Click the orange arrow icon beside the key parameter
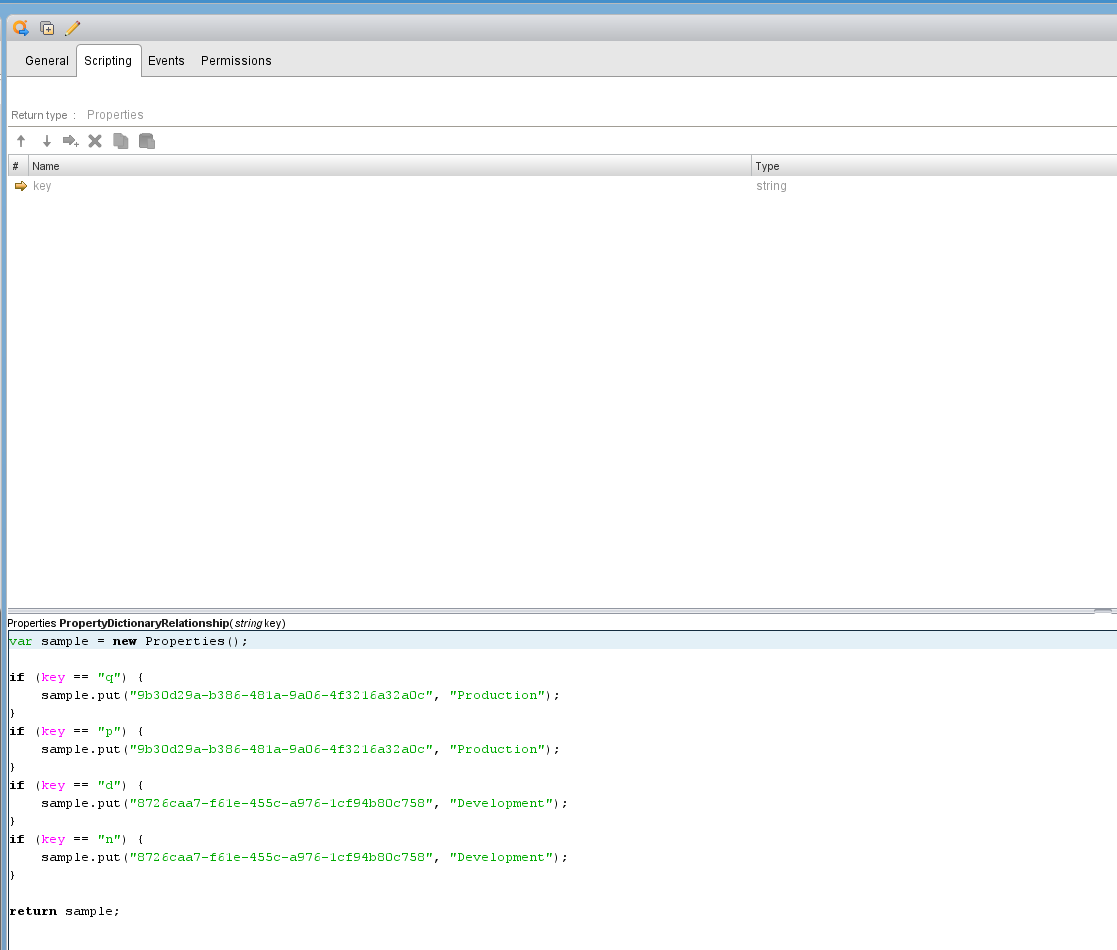 click(19, 186)
